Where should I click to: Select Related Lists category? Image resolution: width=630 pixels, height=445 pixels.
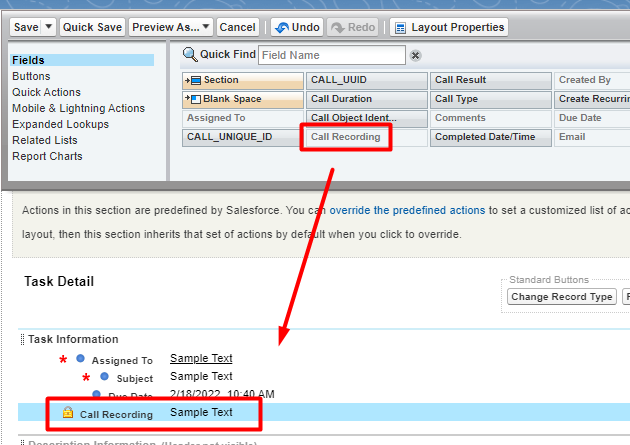click(45, 140)
